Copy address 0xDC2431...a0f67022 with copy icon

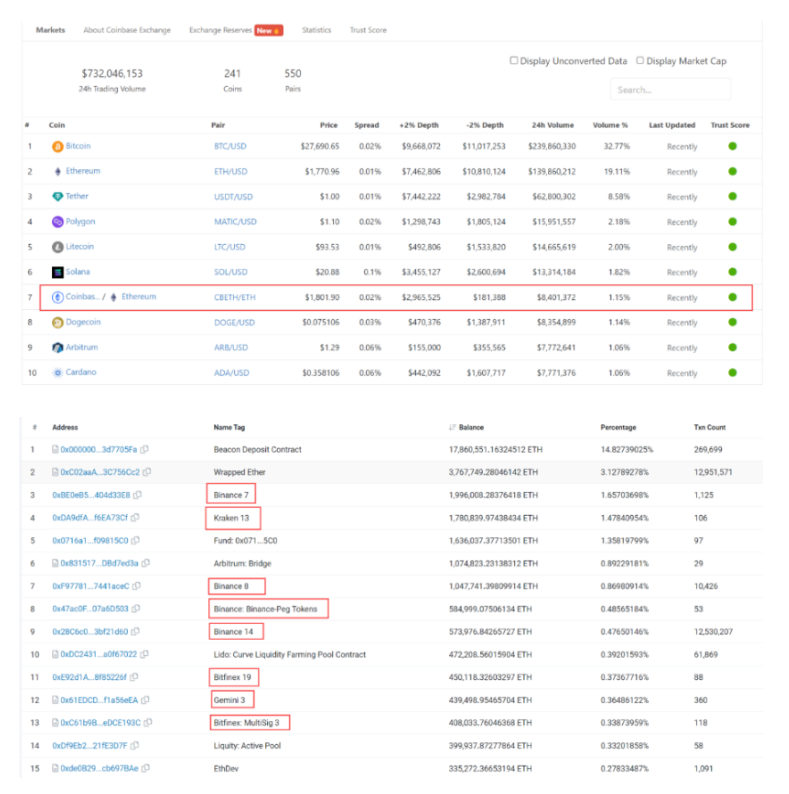[144, 654]
